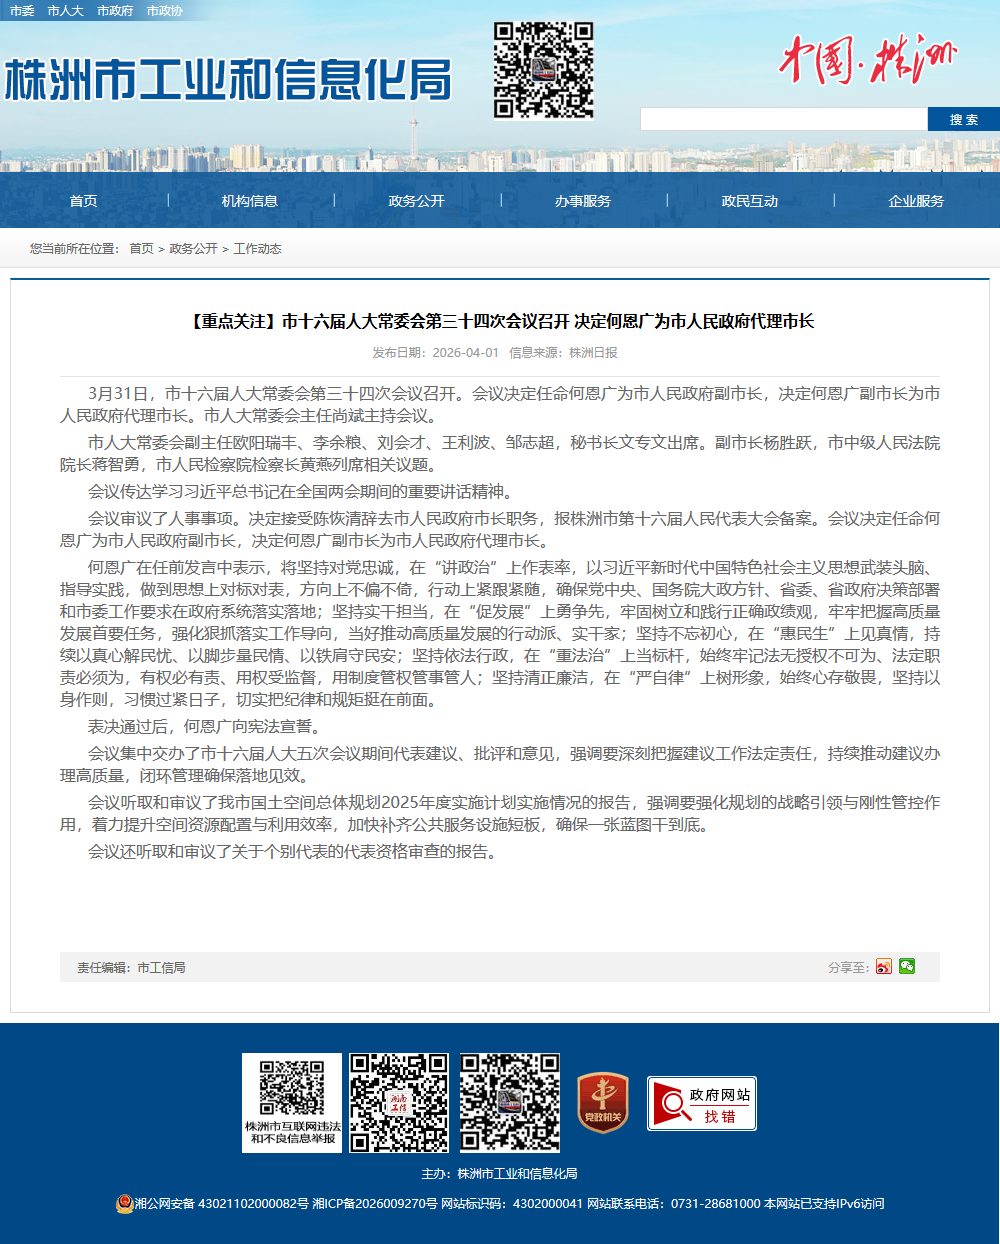This screenshot has height=1244, width=1000.
Task: Go to 政务公开 in navigation bar
Action: 416,201
